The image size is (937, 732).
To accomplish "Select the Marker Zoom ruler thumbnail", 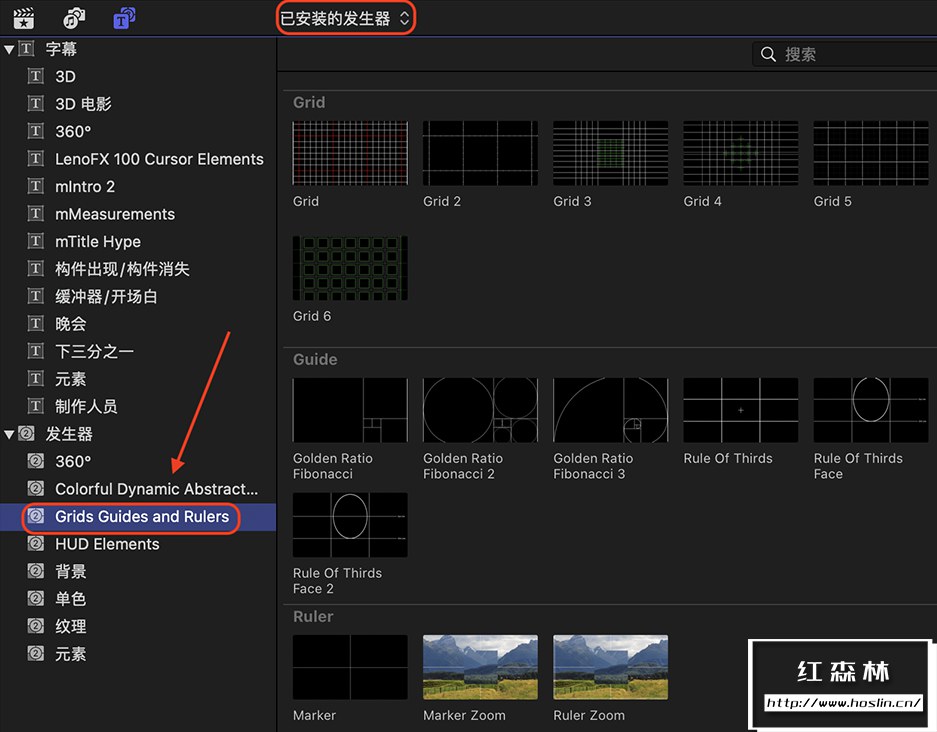I will [480, 667].
